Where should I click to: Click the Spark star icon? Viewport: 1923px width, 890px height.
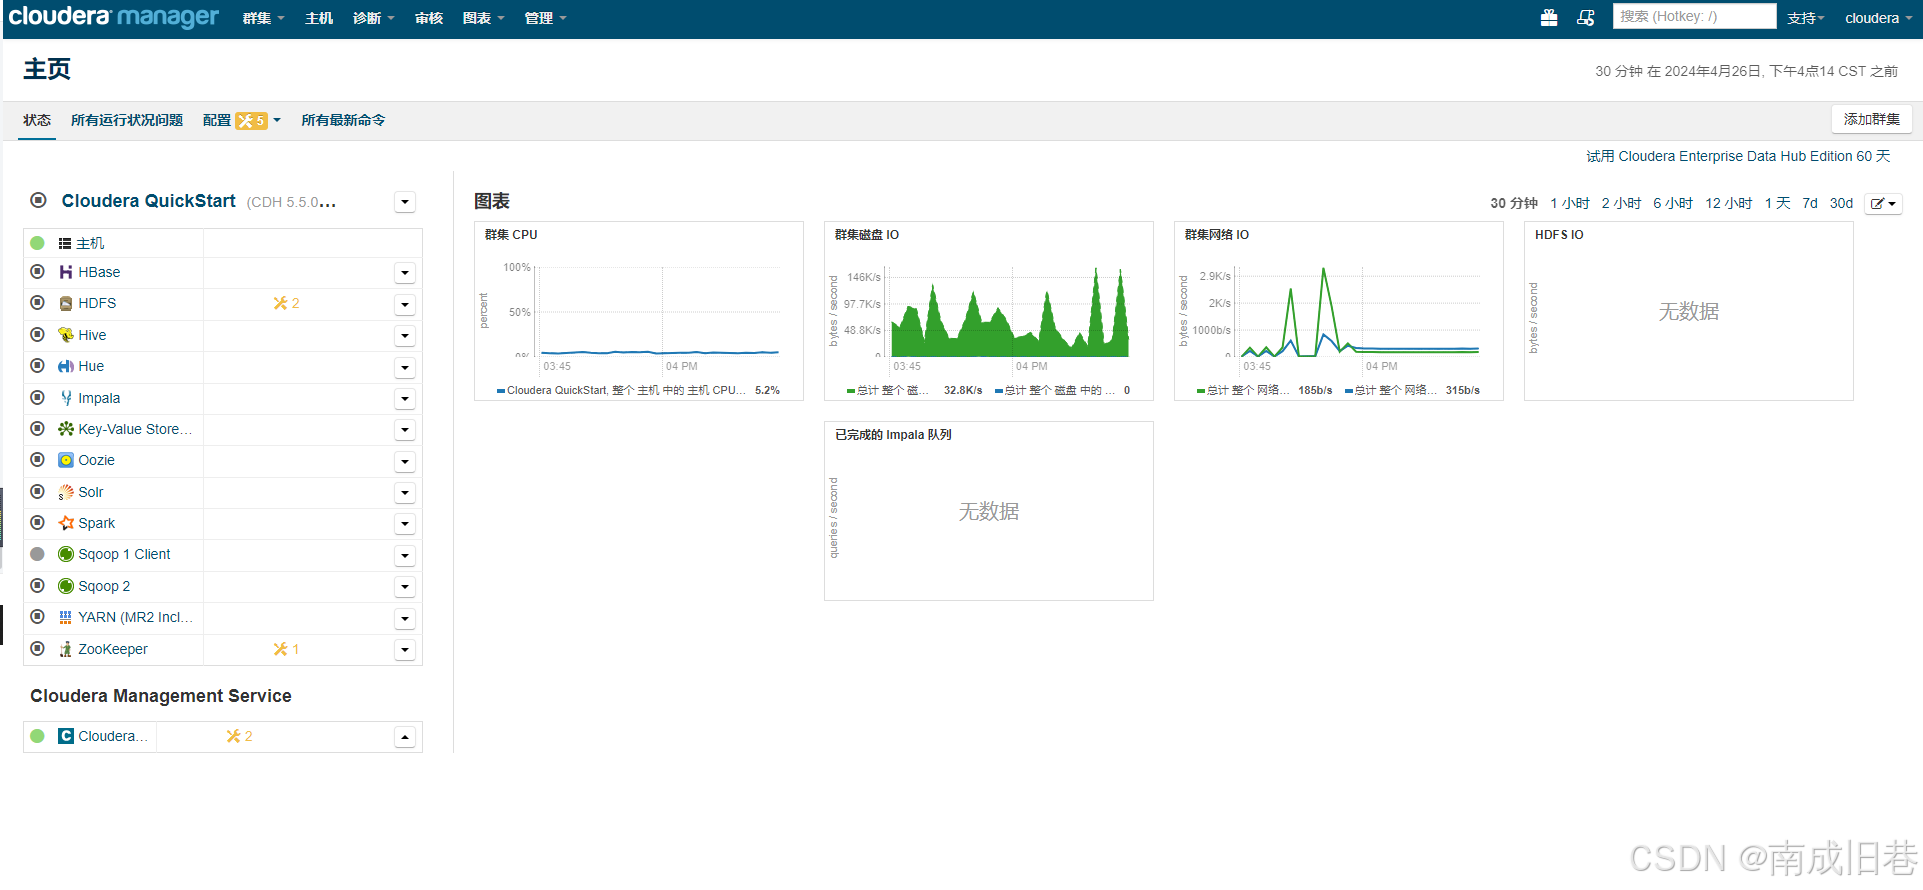coord(66,523)
